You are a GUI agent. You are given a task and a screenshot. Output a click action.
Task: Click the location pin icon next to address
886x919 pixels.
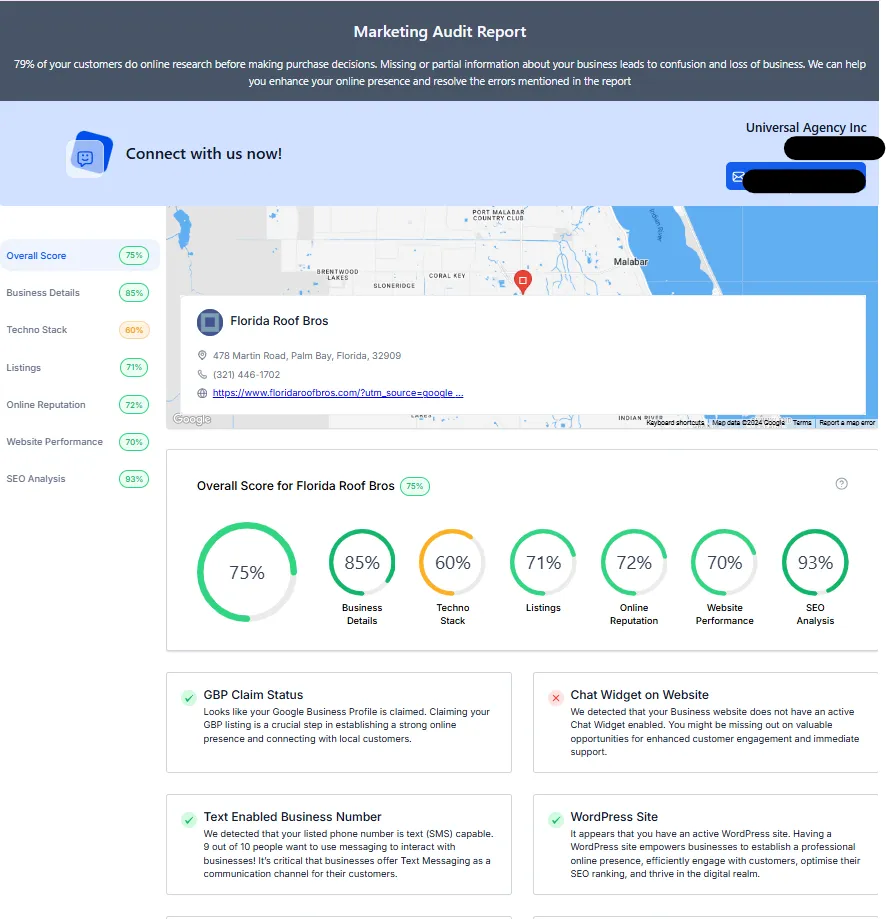pos(202,355)
